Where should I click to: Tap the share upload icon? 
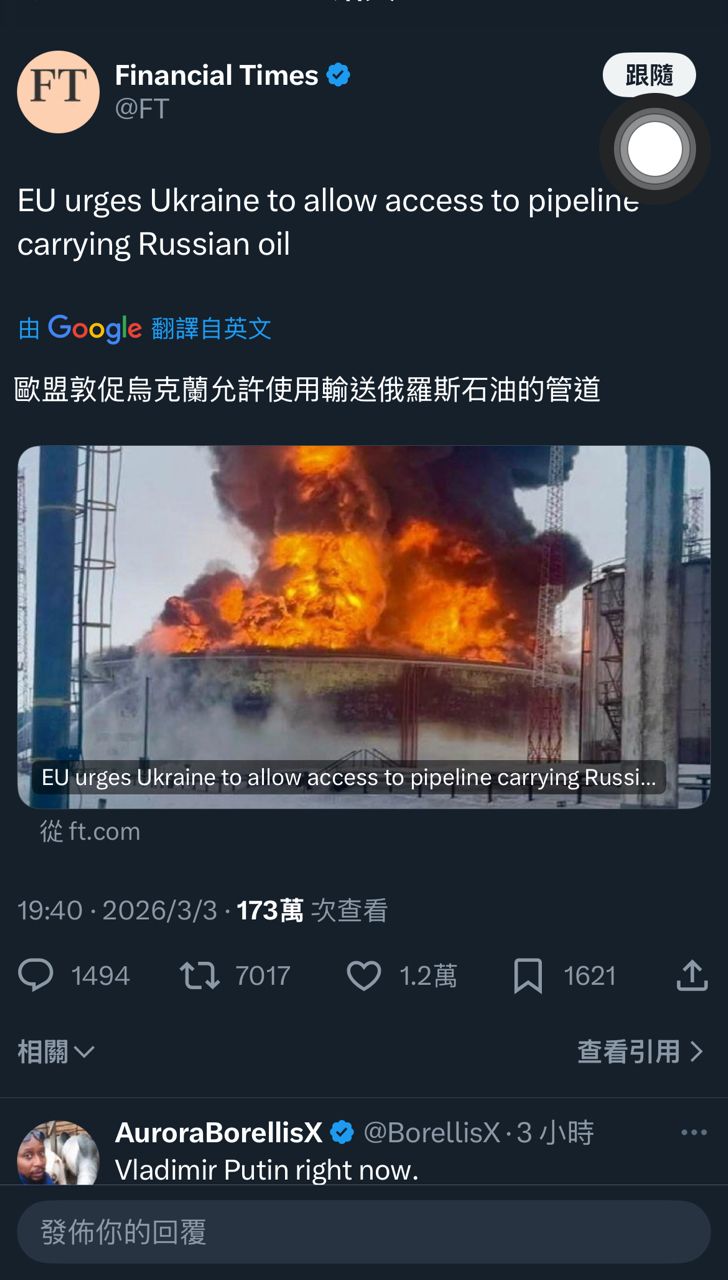(692, 975)
